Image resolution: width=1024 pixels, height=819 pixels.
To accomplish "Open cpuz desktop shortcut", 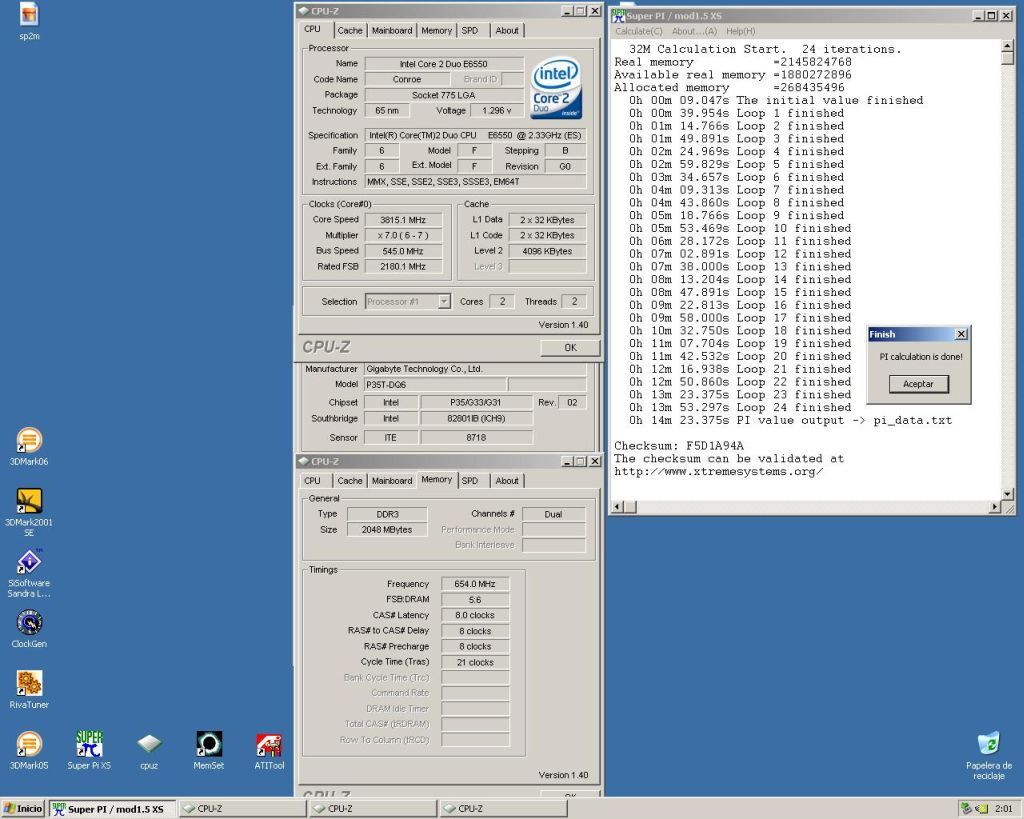I will click(x=149, y=750).
